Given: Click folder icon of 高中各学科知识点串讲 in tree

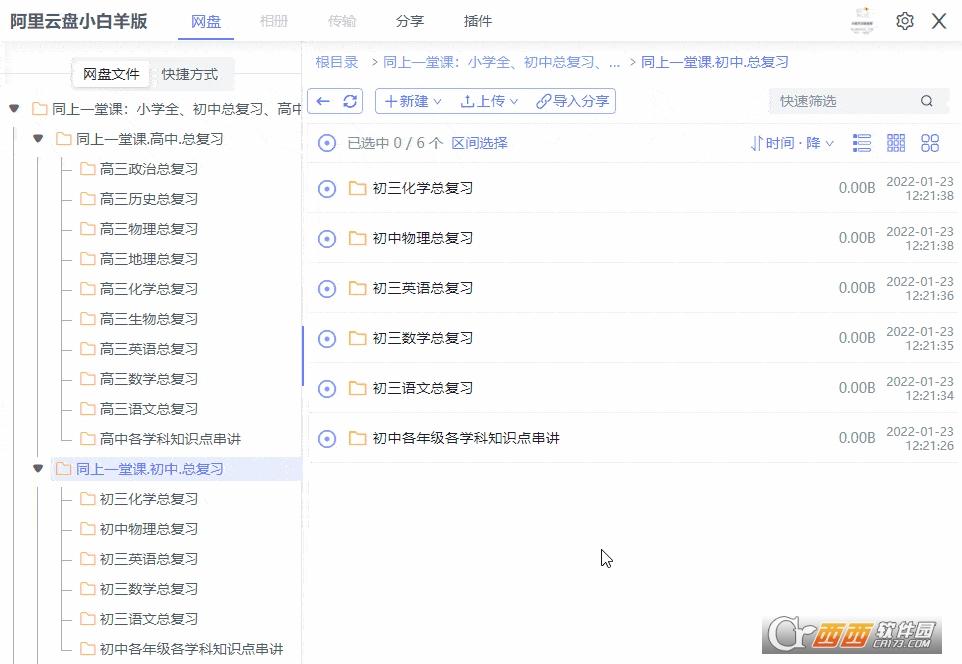Looking at the screenshot, I should (88, 439).
